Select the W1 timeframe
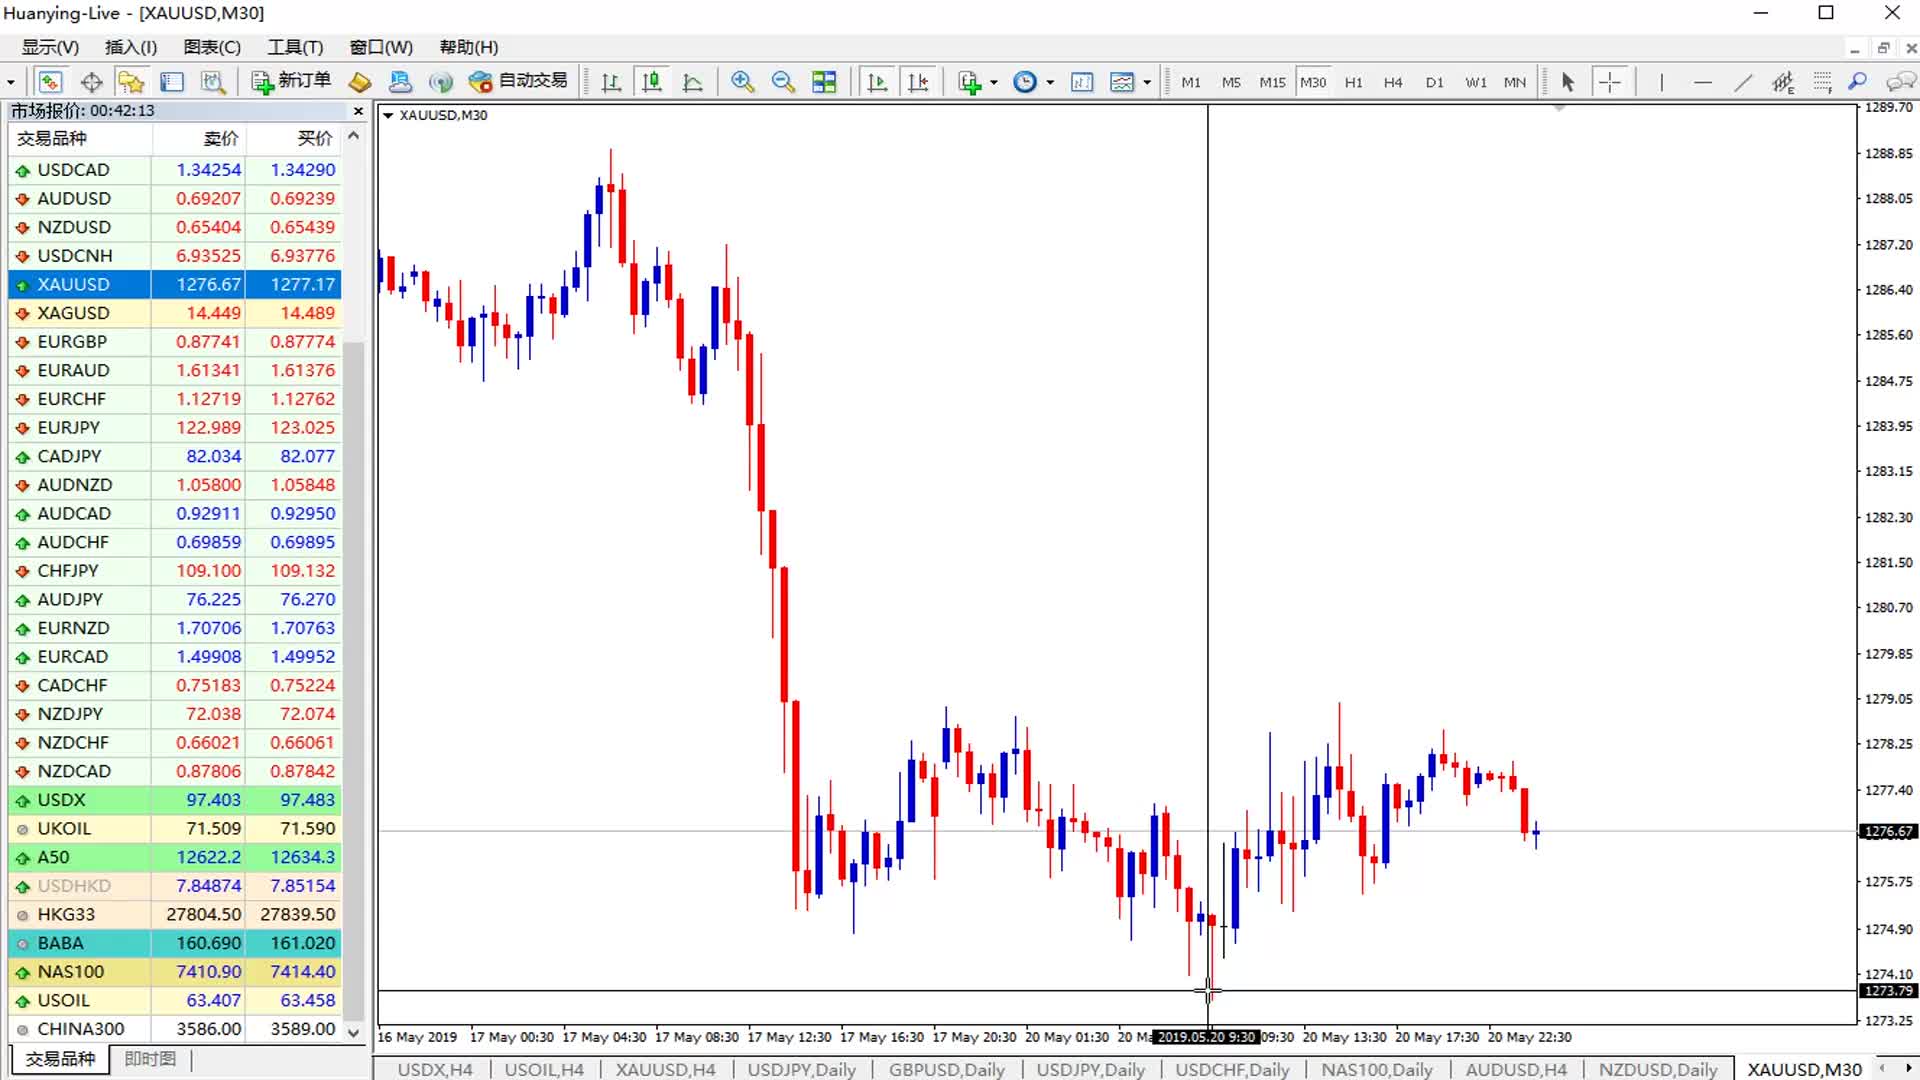Image resolution: width=1920 pixels, height=1080 pixels. point(1476,82)
